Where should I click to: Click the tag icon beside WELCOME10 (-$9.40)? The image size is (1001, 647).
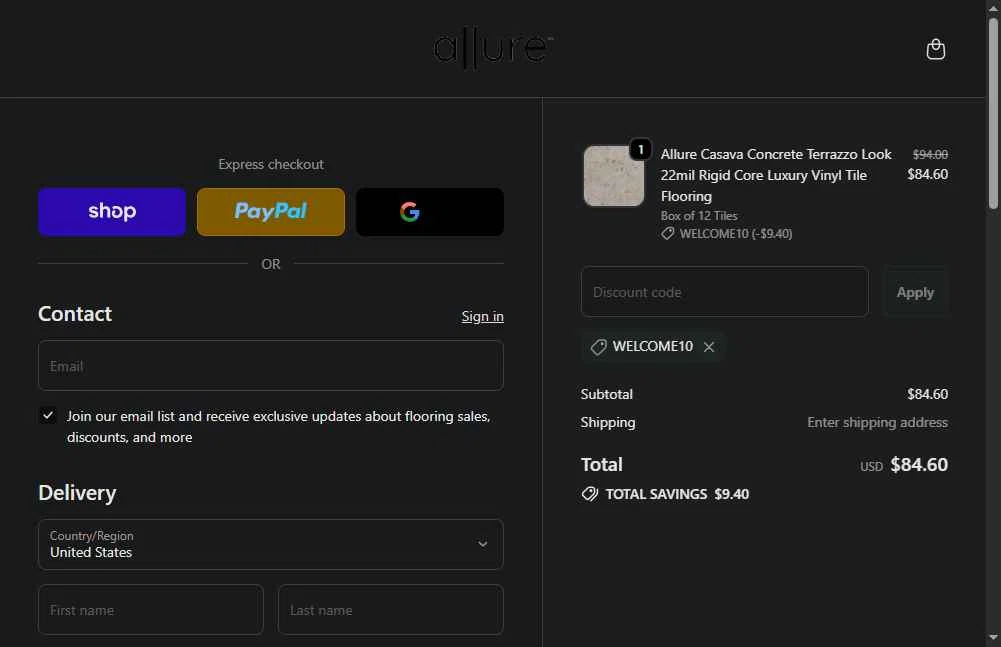(x=668, y=234)
